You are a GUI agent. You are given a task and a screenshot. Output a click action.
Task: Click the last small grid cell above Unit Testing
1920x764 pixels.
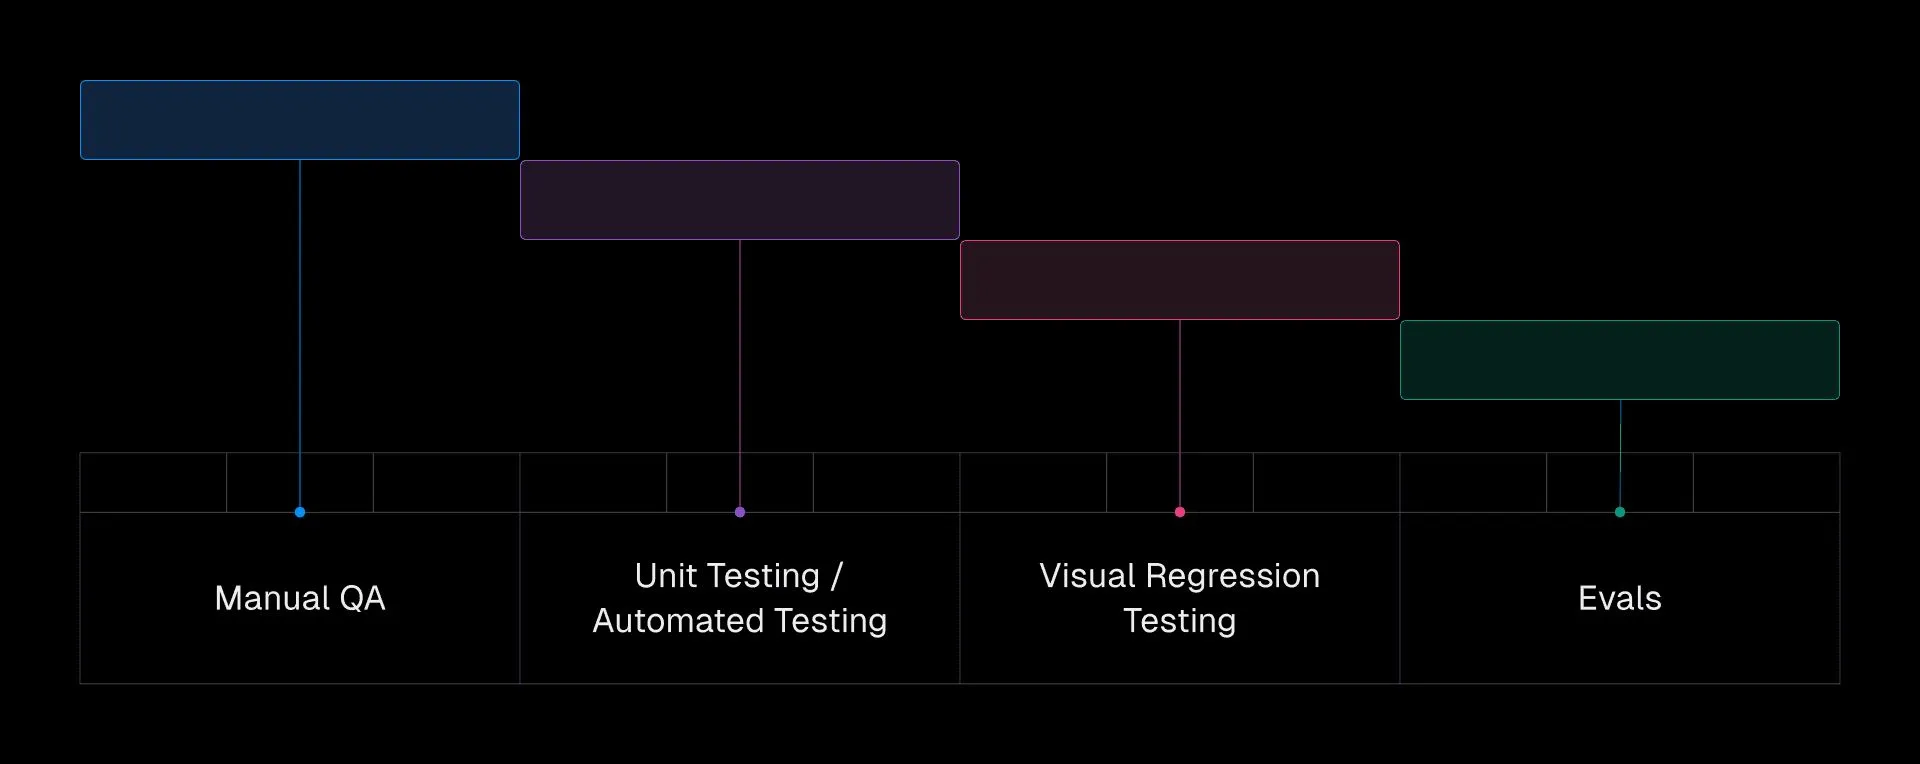[x=886, y=482]
